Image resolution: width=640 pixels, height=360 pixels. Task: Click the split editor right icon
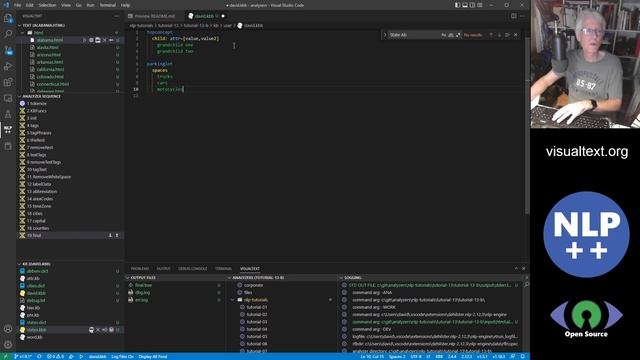click(x=513, y=16)
